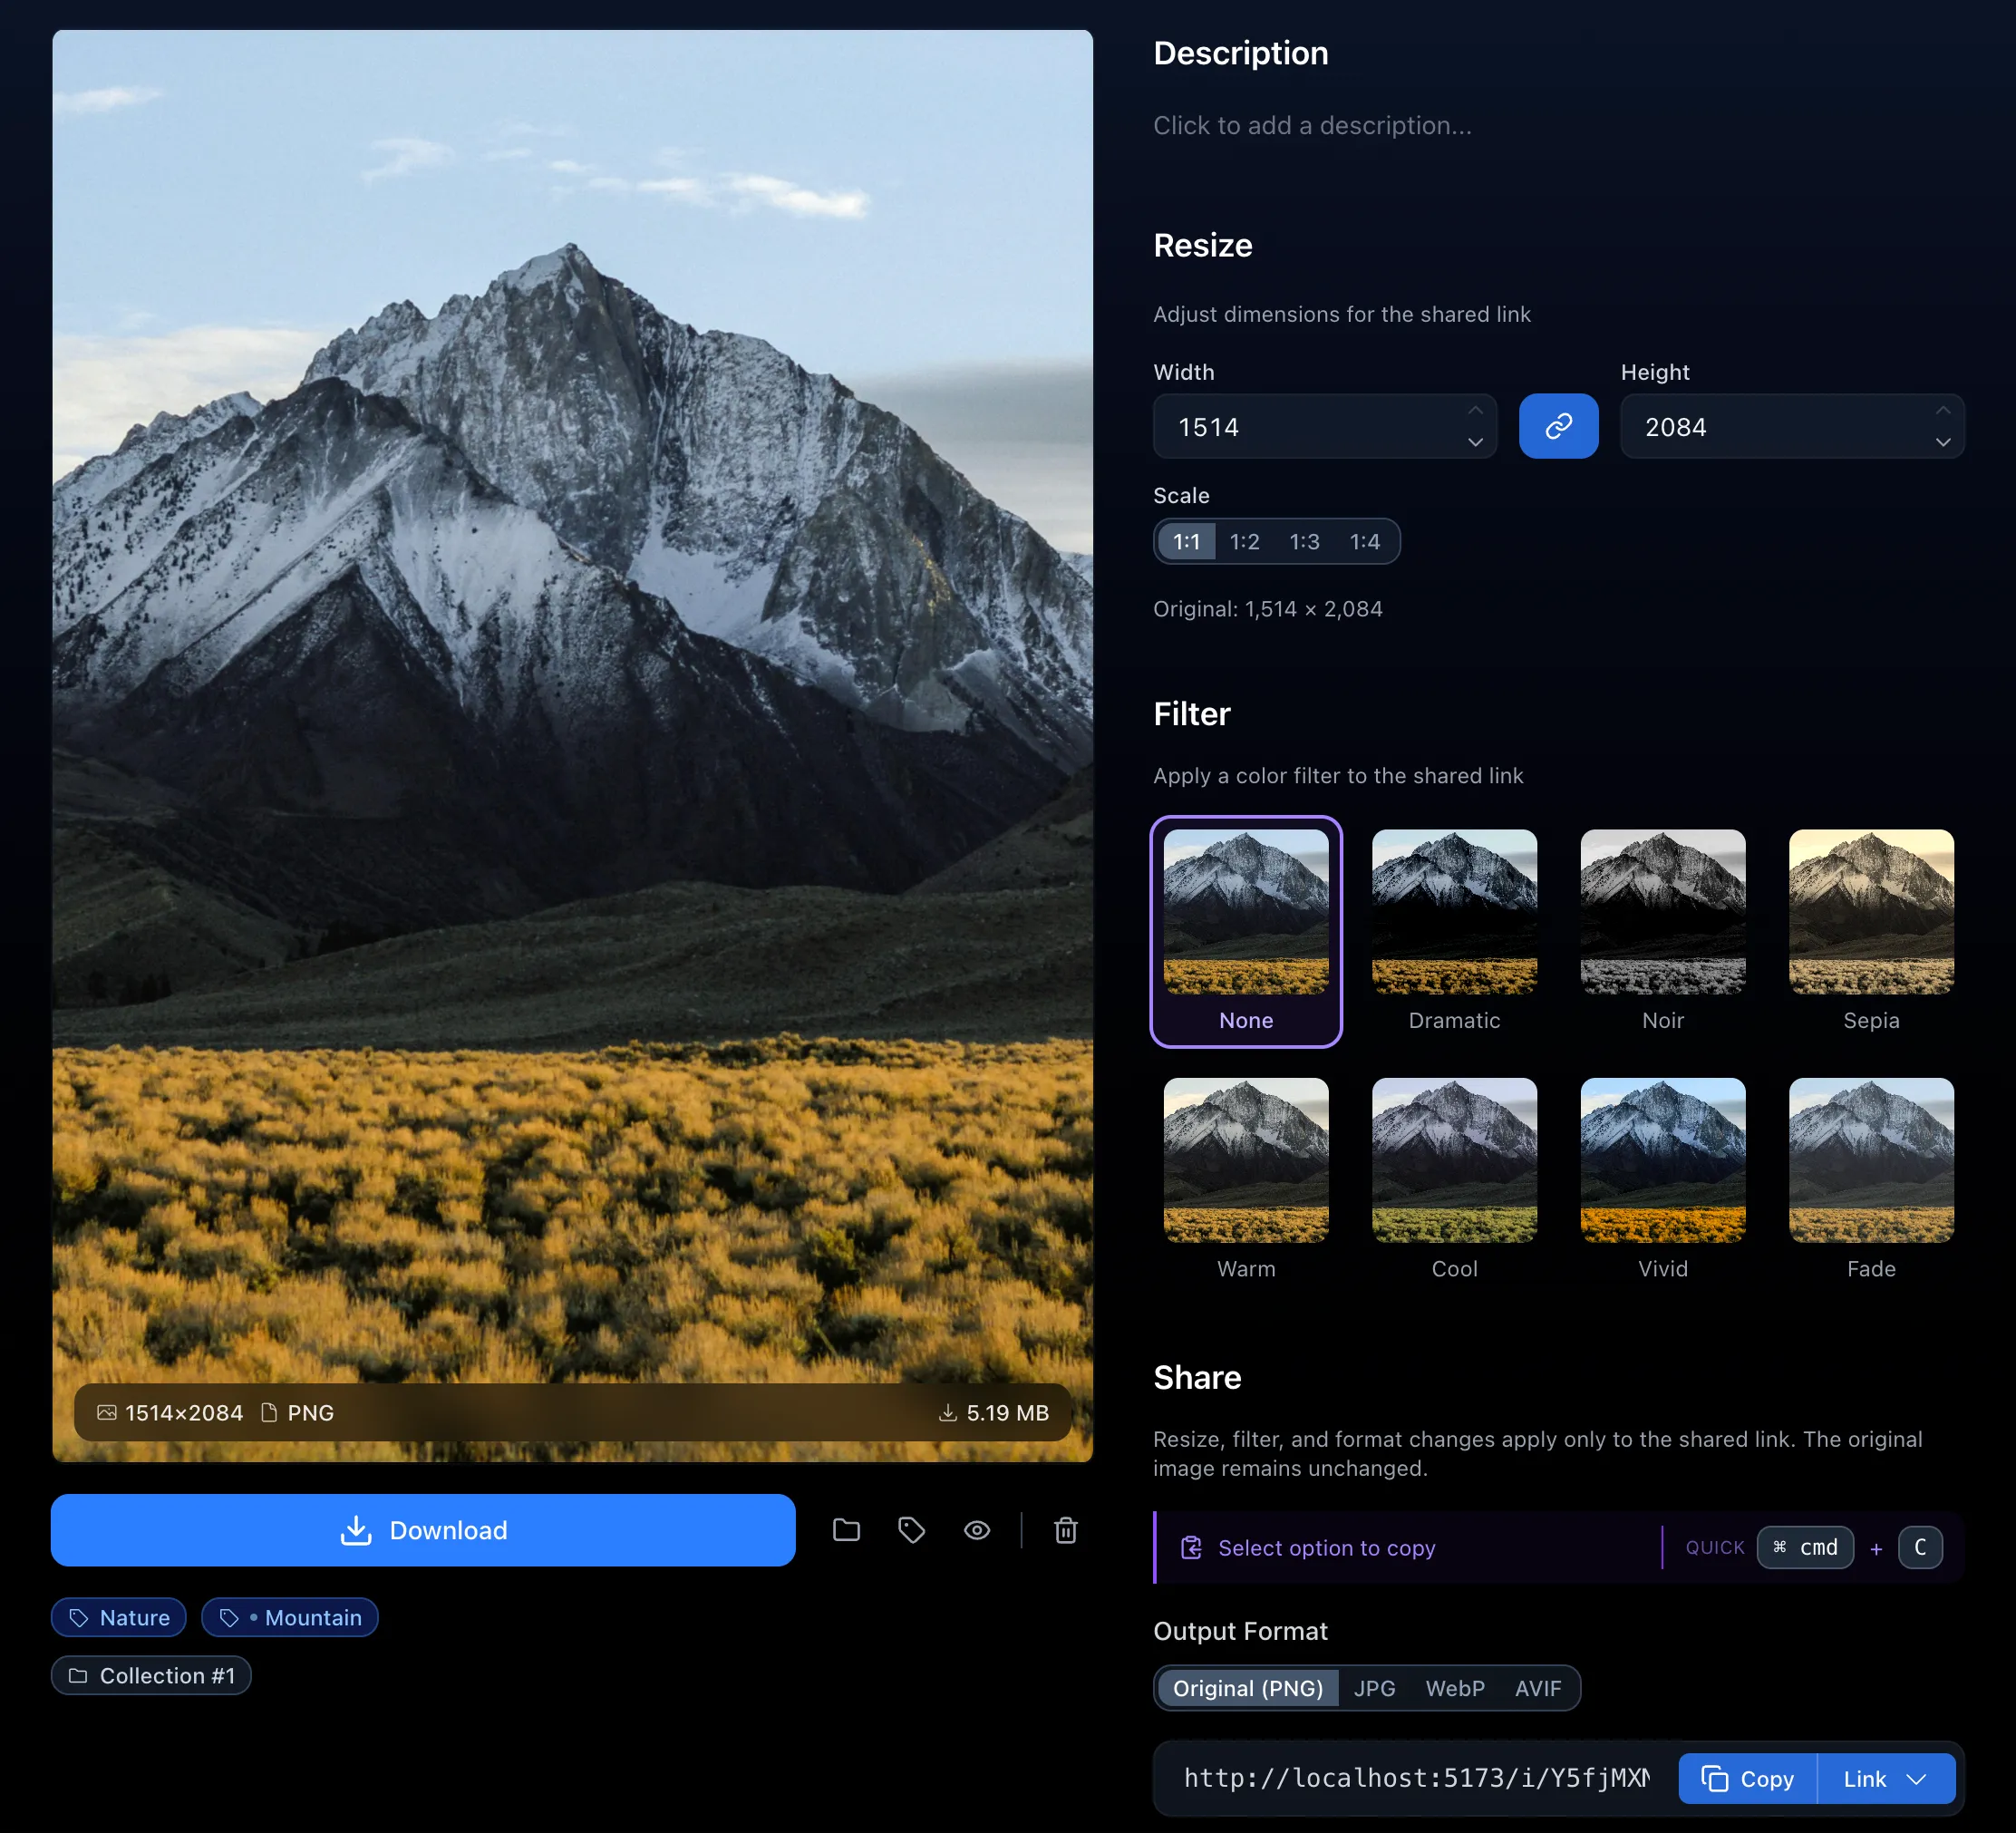The image size is (2016, 1833).
Task: Decrease the Width value with the down arrow
Action: 1475,442
